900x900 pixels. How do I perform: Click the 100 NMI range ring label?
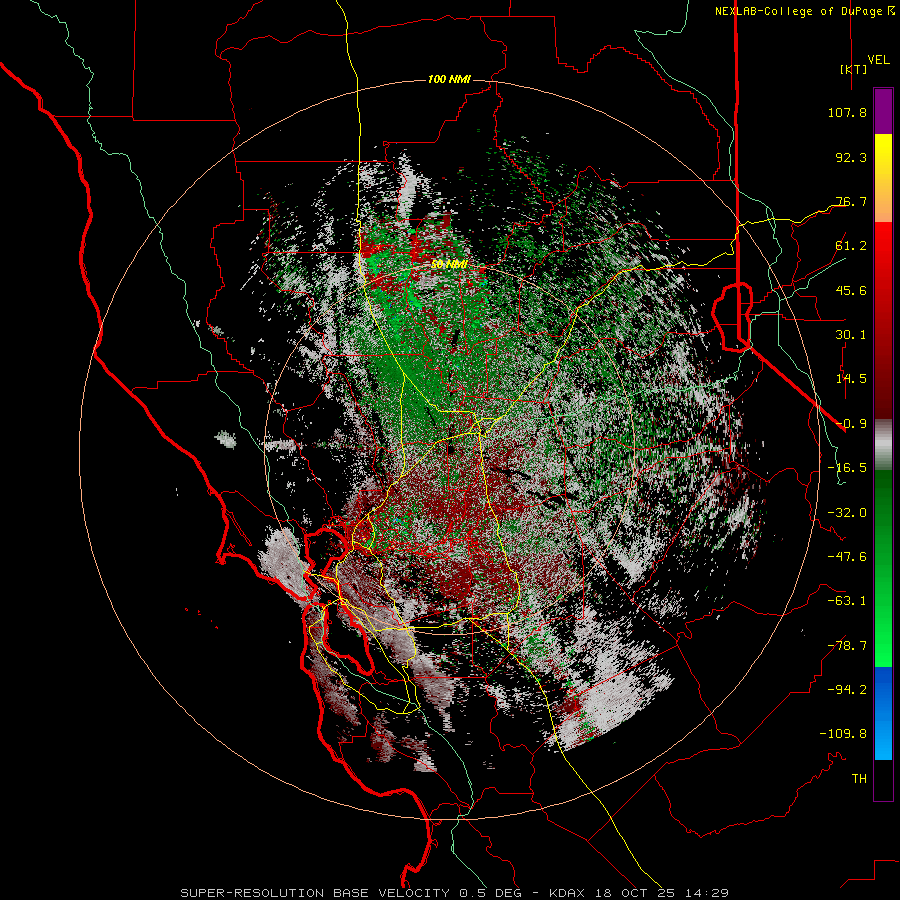[x=449, y=79]
